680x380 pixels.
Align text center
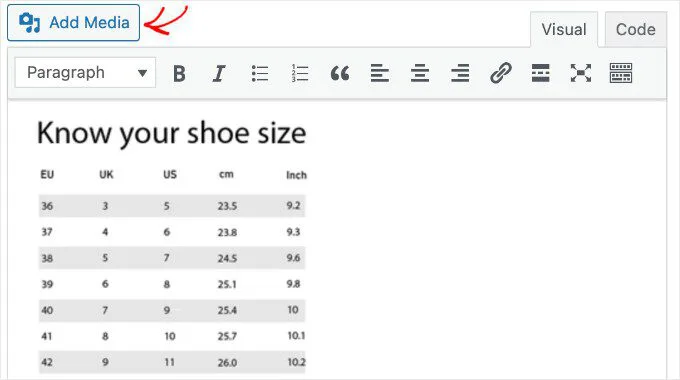point(420,73)
